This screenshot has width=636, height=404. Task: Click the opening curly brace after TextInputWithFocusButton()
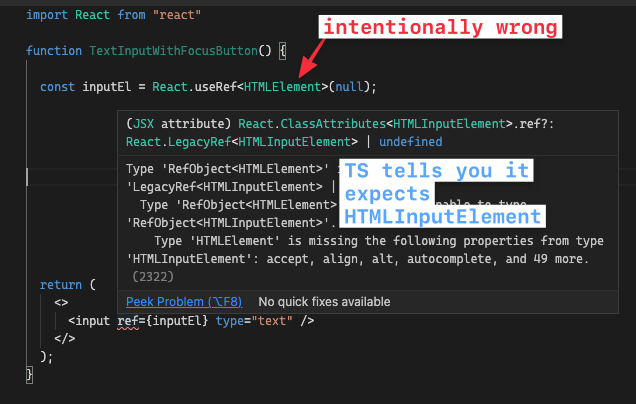click(282, 51)
